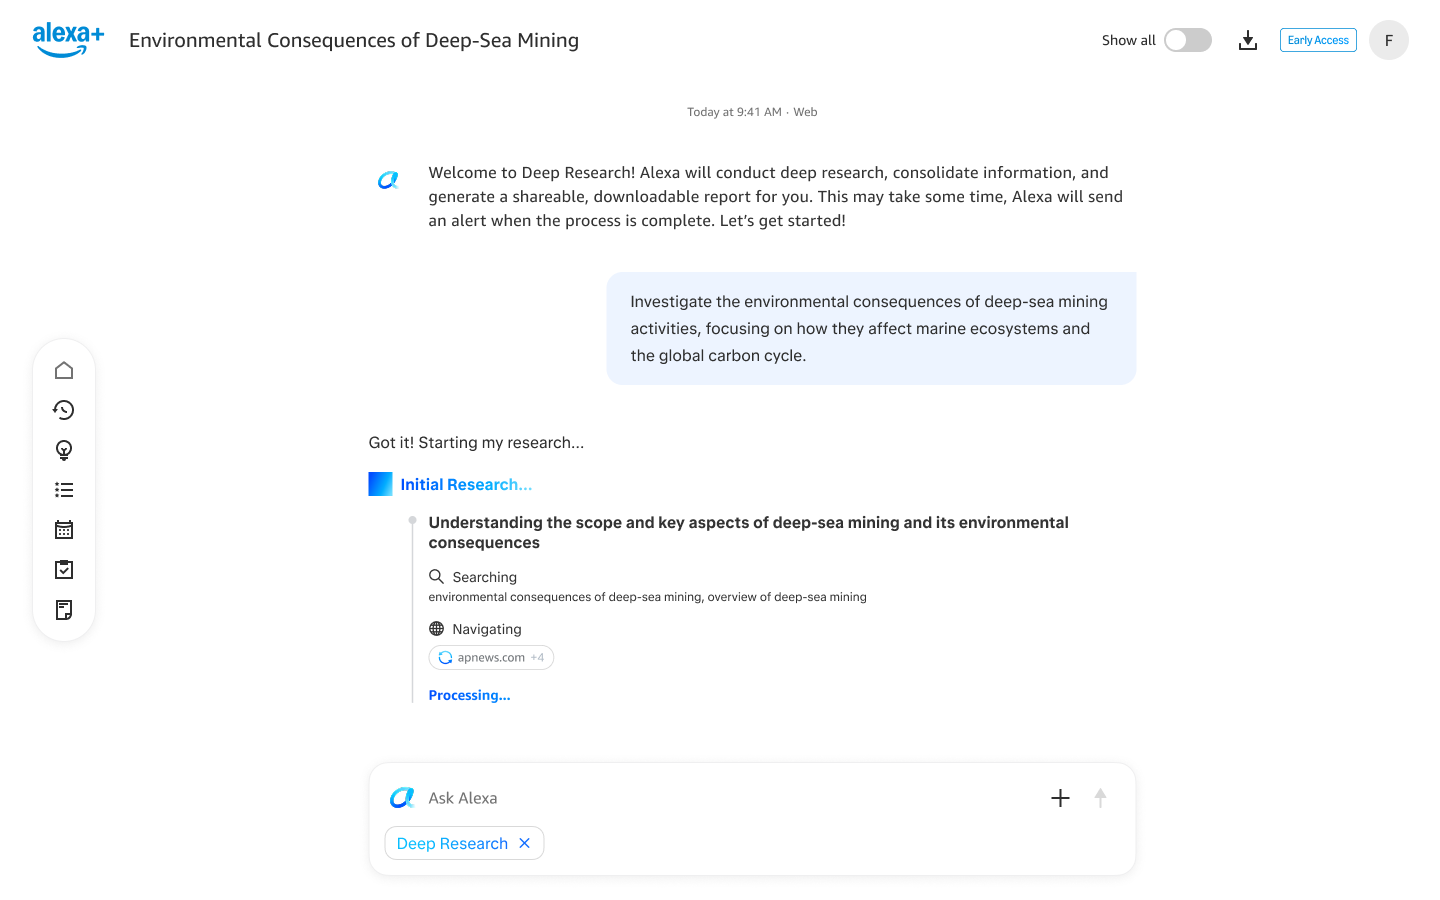Screen dimensions: 1440x900
Task: Click the search query text under Searching
Action: click(x=648, y=597)
